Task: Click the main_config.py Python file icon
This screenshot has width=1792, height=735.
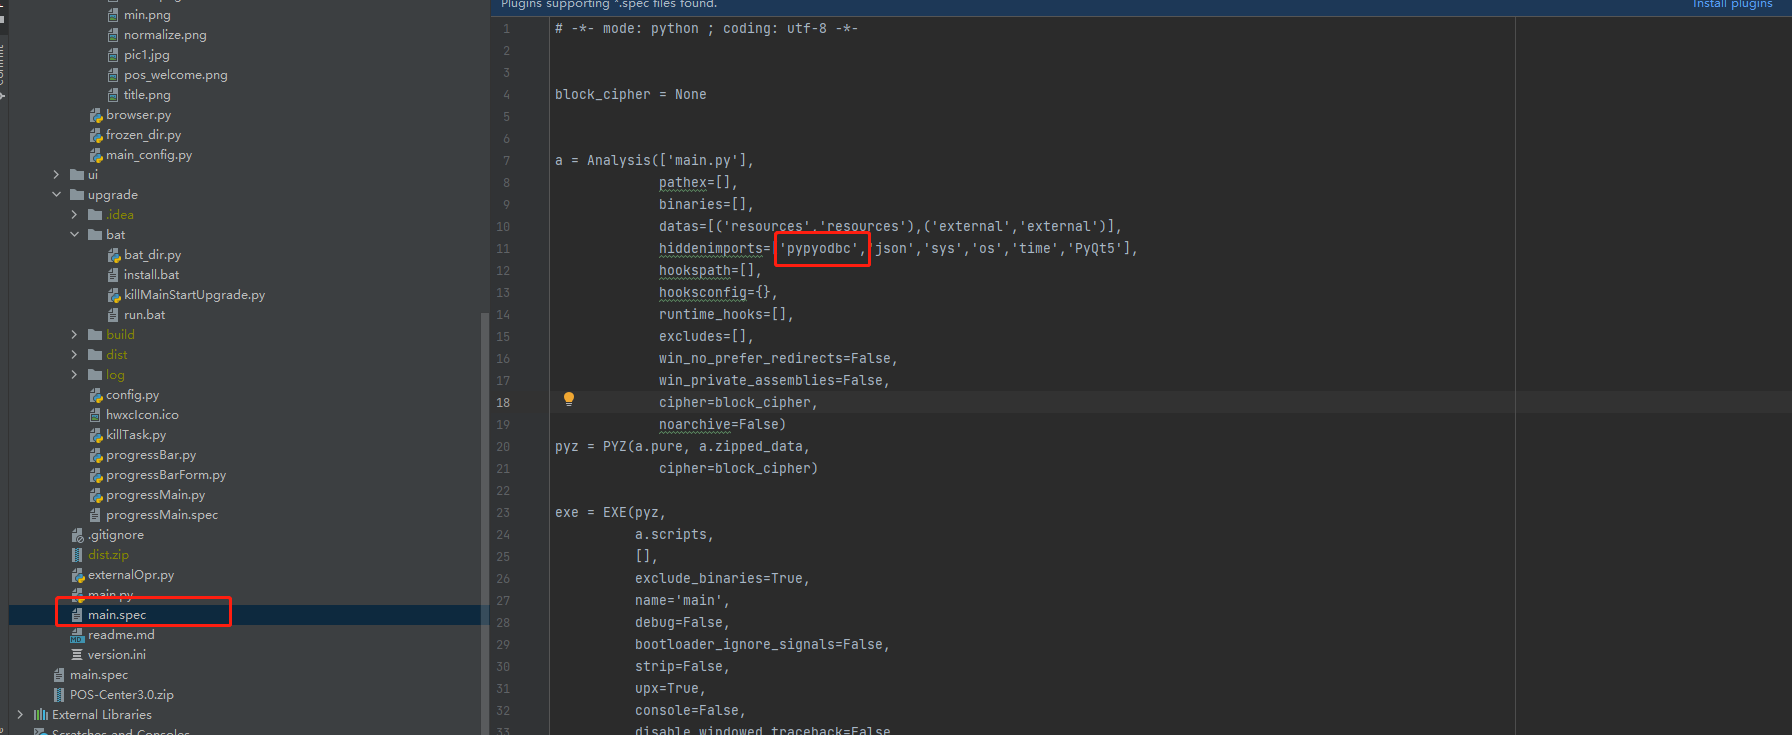Action: click(x=96, y=155)
